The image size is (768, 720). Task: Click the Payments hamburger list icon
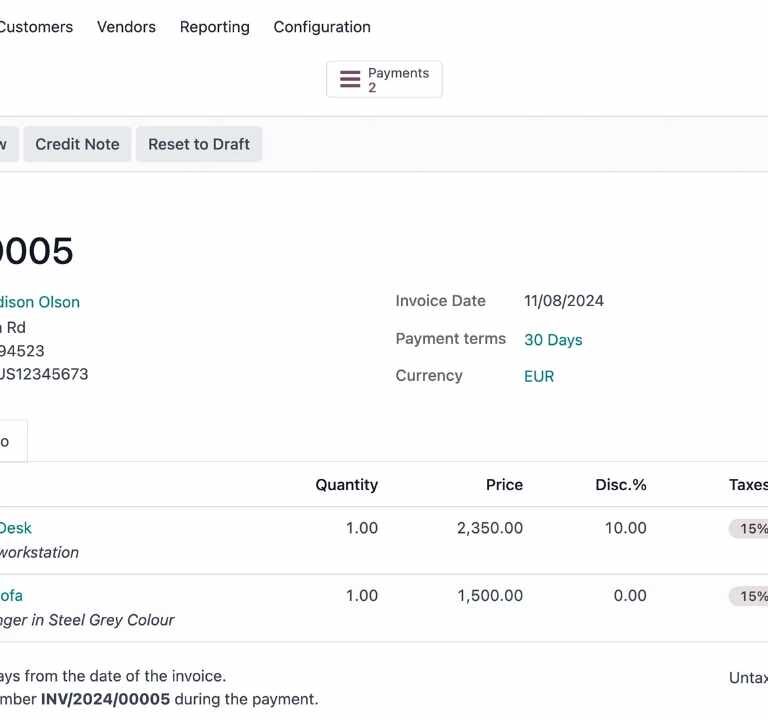coord(350,80)
